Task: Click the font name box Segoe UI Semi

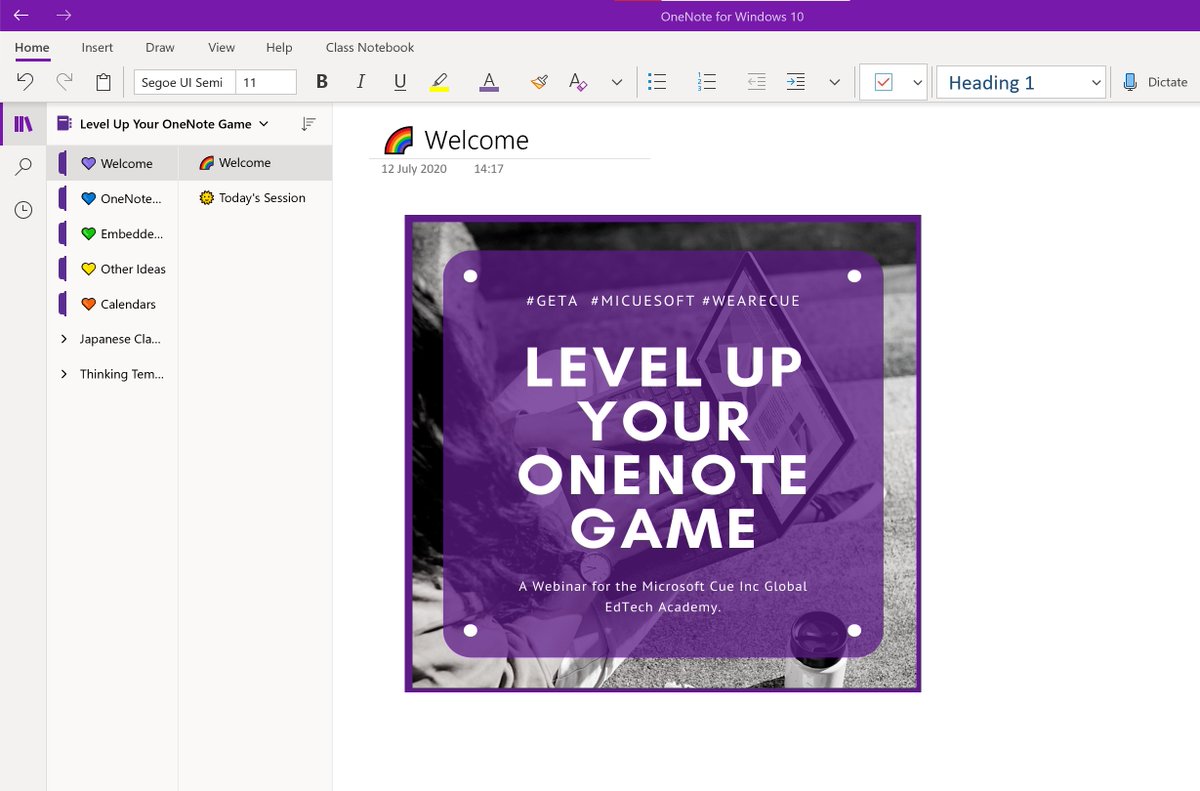Action: point(185,82)
